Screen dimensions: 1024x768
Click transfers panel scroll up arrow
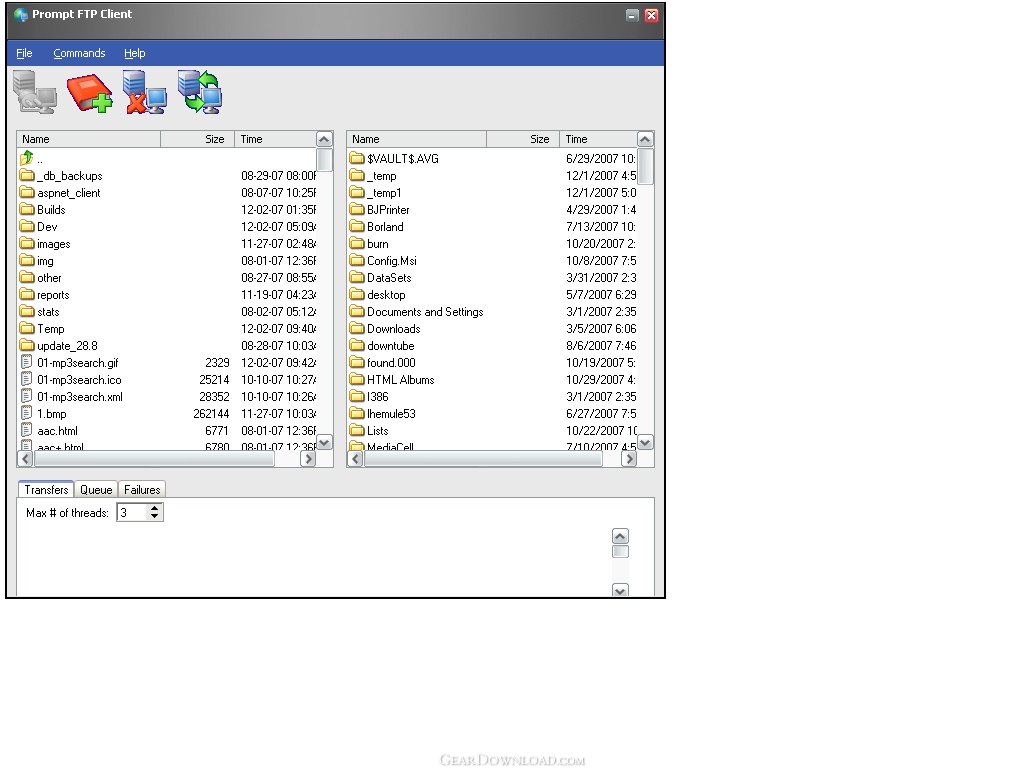[x=620, y=536]
